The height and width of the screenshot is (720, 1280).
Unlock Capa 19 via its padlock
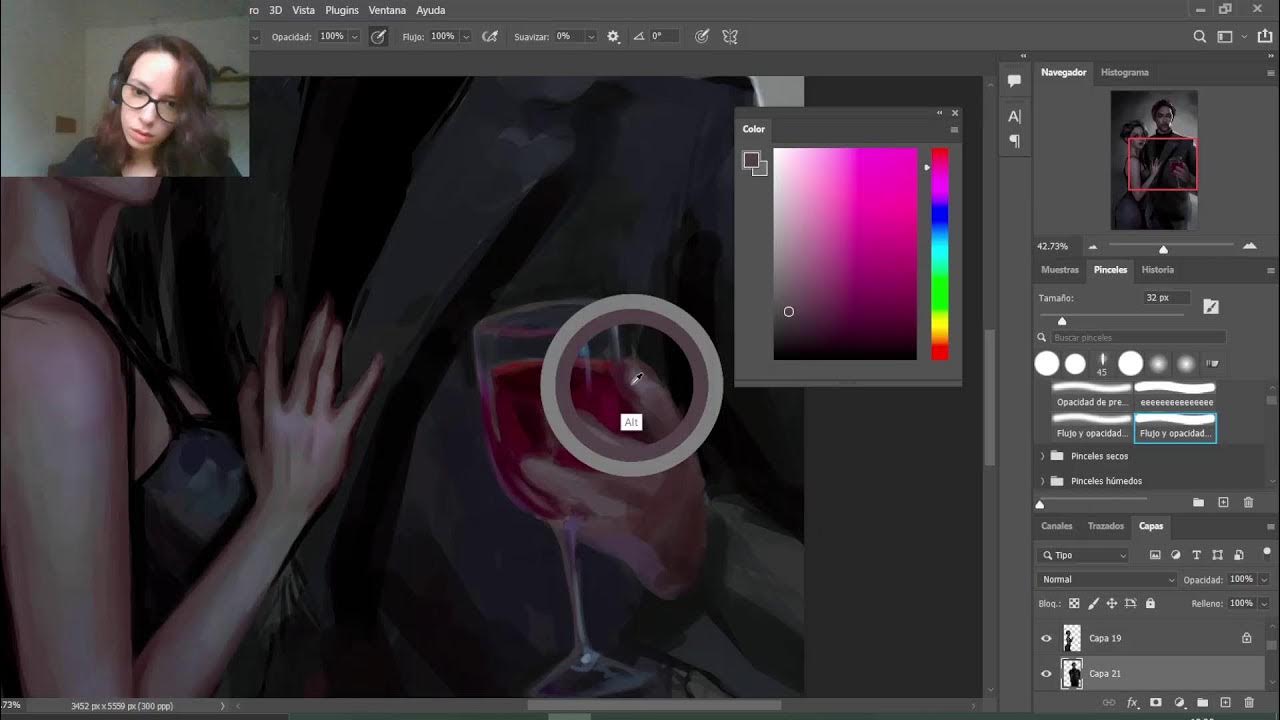pos(1247,638)
